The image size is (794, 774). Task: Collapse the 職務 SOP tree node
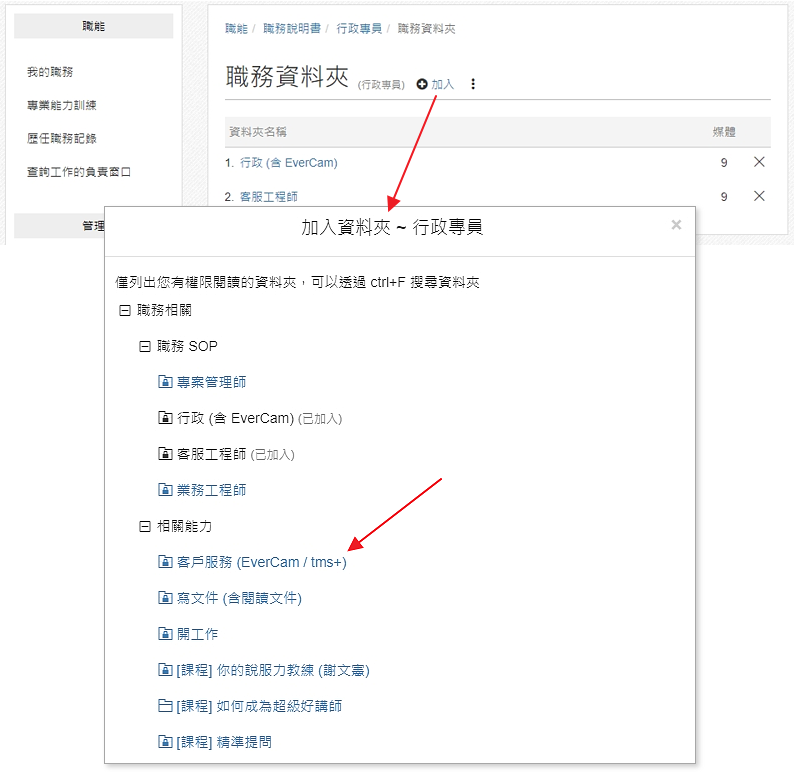(x=145, y=347)
